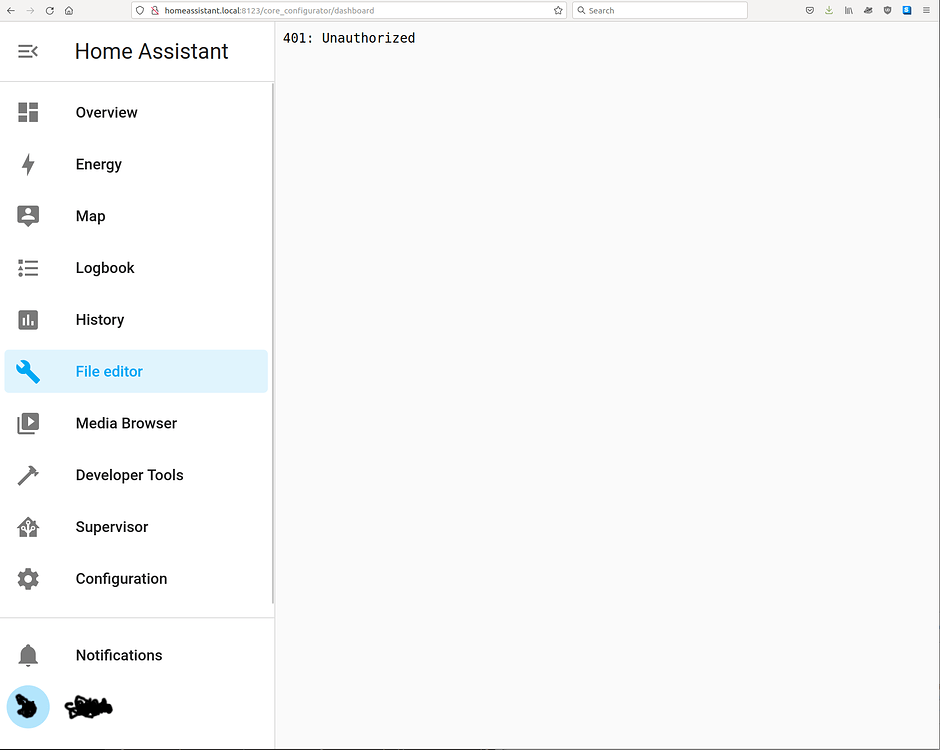Click the Notifications bell icon
Image resolution: width=940 pixels, height=750 pixels.
[27, 655]
